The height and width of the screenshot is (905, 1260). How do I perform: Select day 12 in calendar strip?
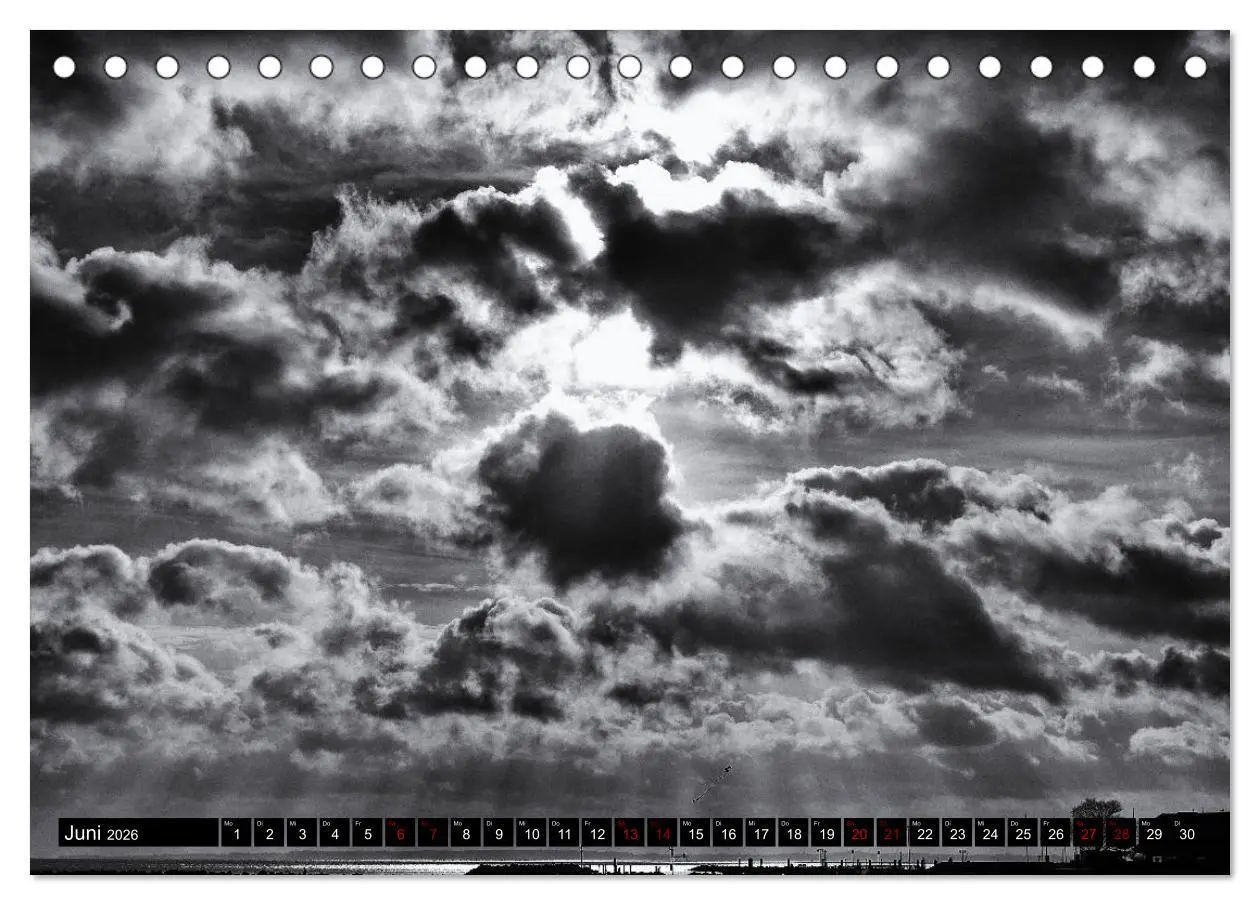(x=597, y=833)
